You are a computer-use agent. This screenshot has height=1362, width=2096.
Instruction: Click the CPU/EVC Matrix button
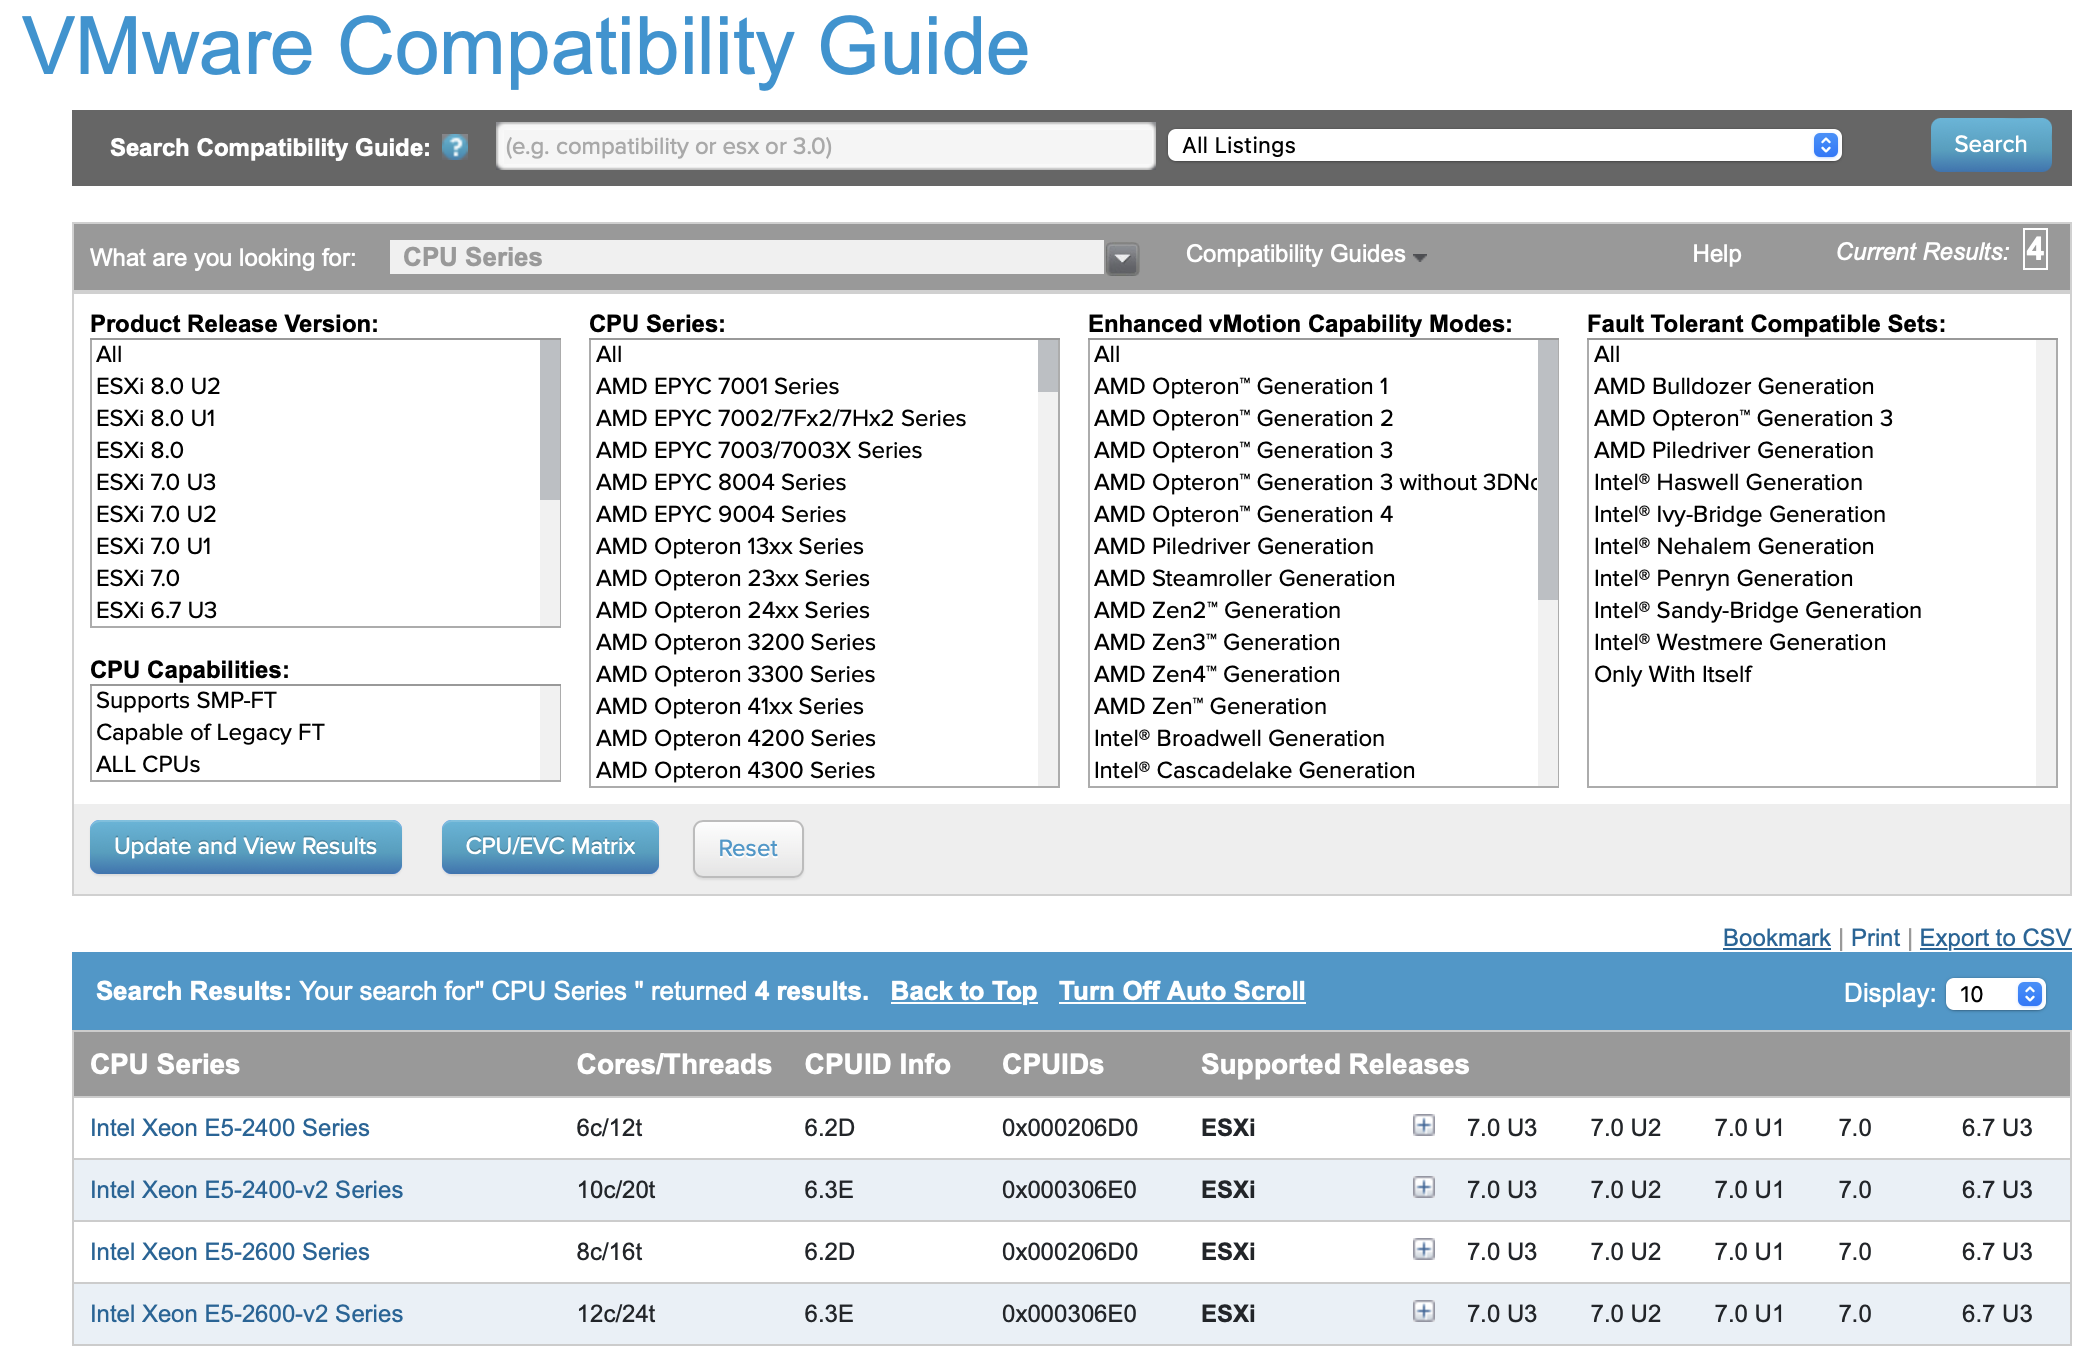(x=550, y=847)
